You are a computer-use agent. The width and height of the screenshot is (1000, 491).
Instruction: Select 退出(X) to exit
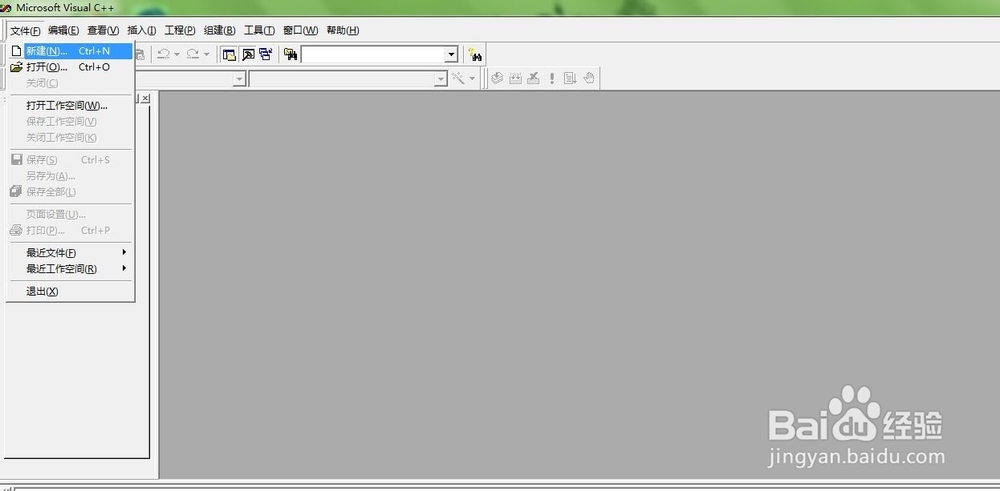click(70, 291)
